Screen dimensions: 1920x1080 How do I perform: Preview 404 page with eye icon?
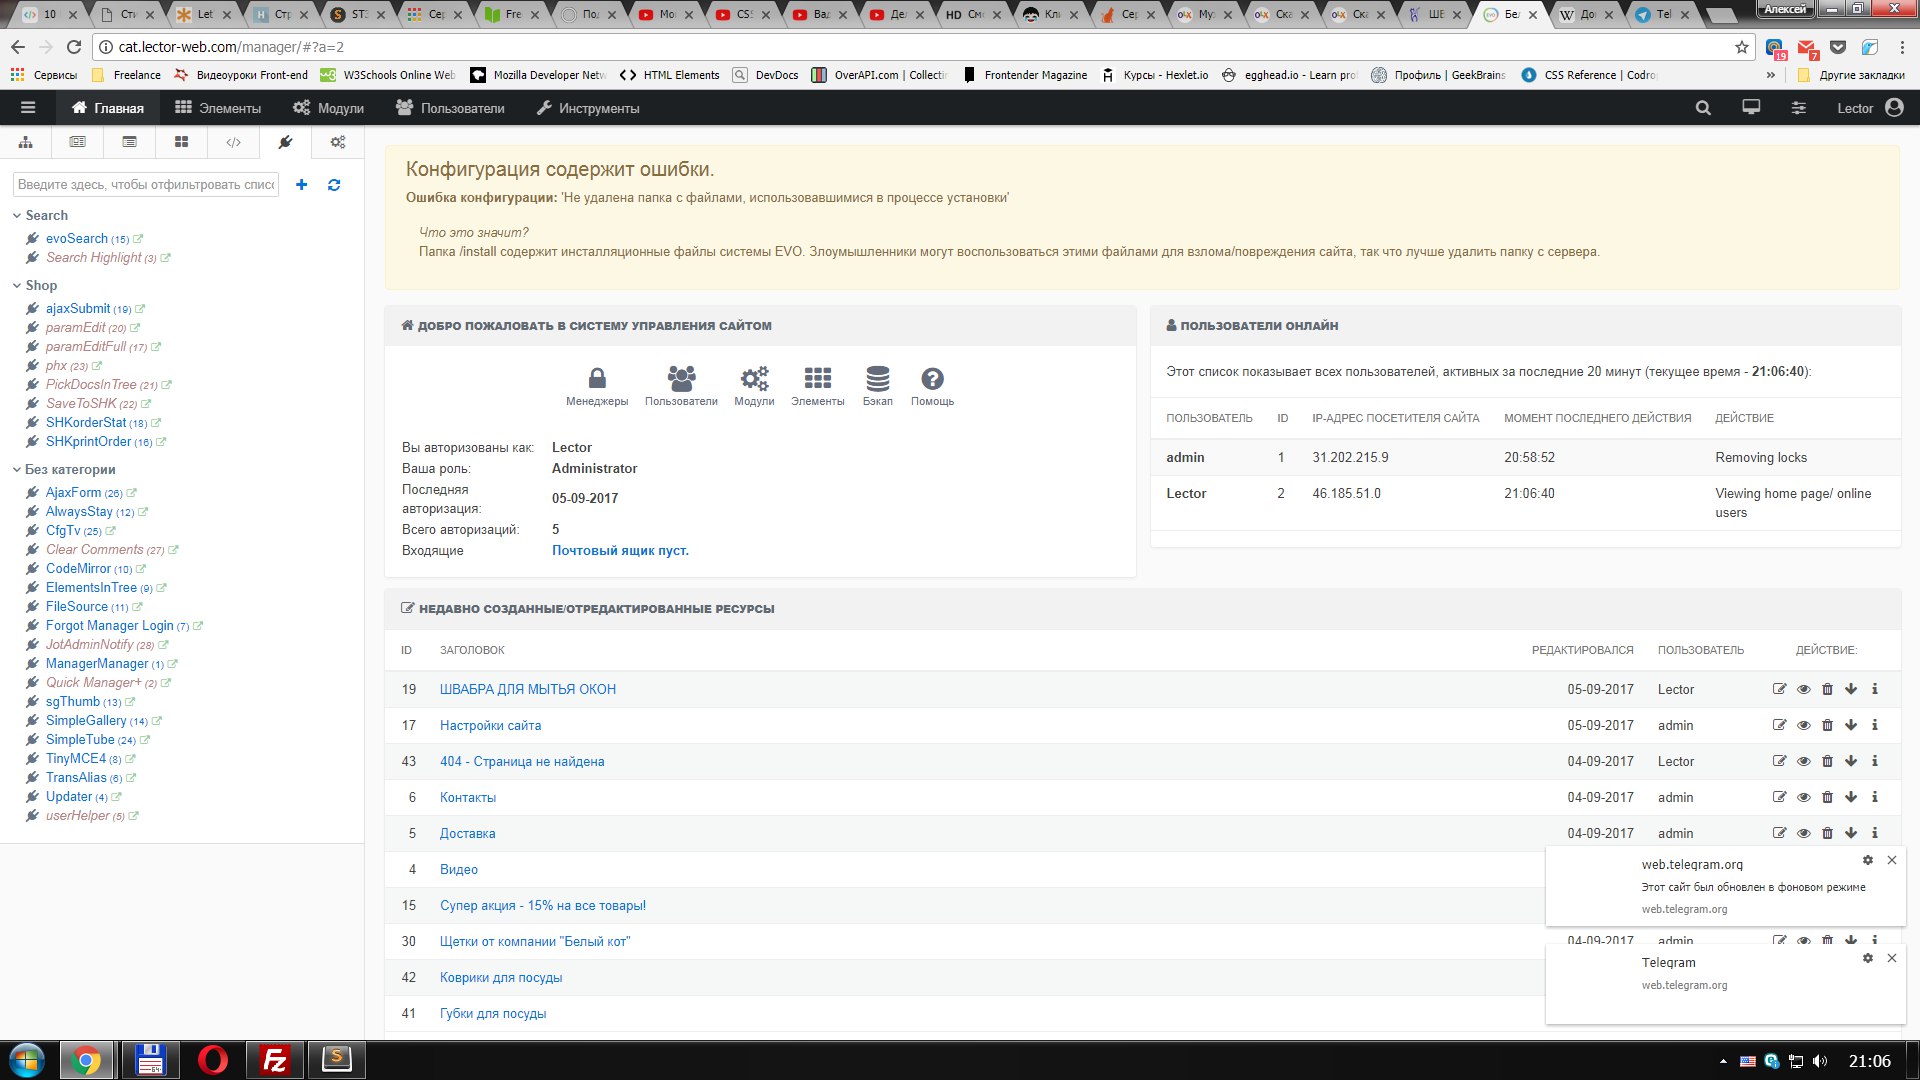1803,761
